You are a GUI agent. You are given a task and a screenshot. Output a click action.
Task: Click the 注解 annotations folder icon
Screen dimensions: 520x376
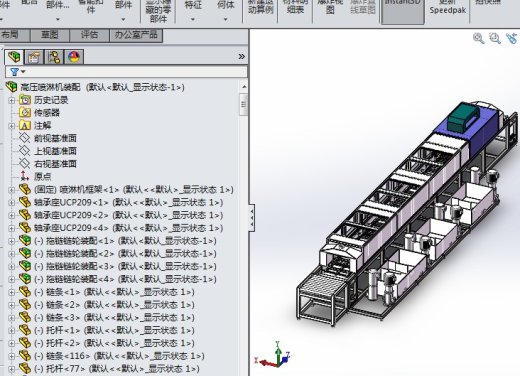(25, 125)
